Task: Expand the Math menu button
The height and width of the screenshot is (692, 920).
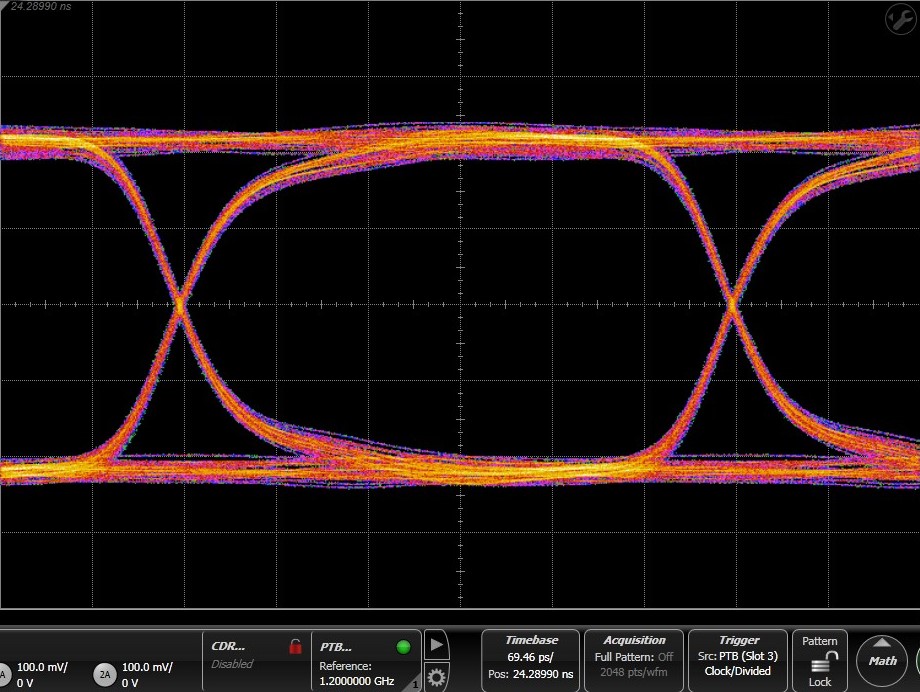Action: [x=882, y=659]
